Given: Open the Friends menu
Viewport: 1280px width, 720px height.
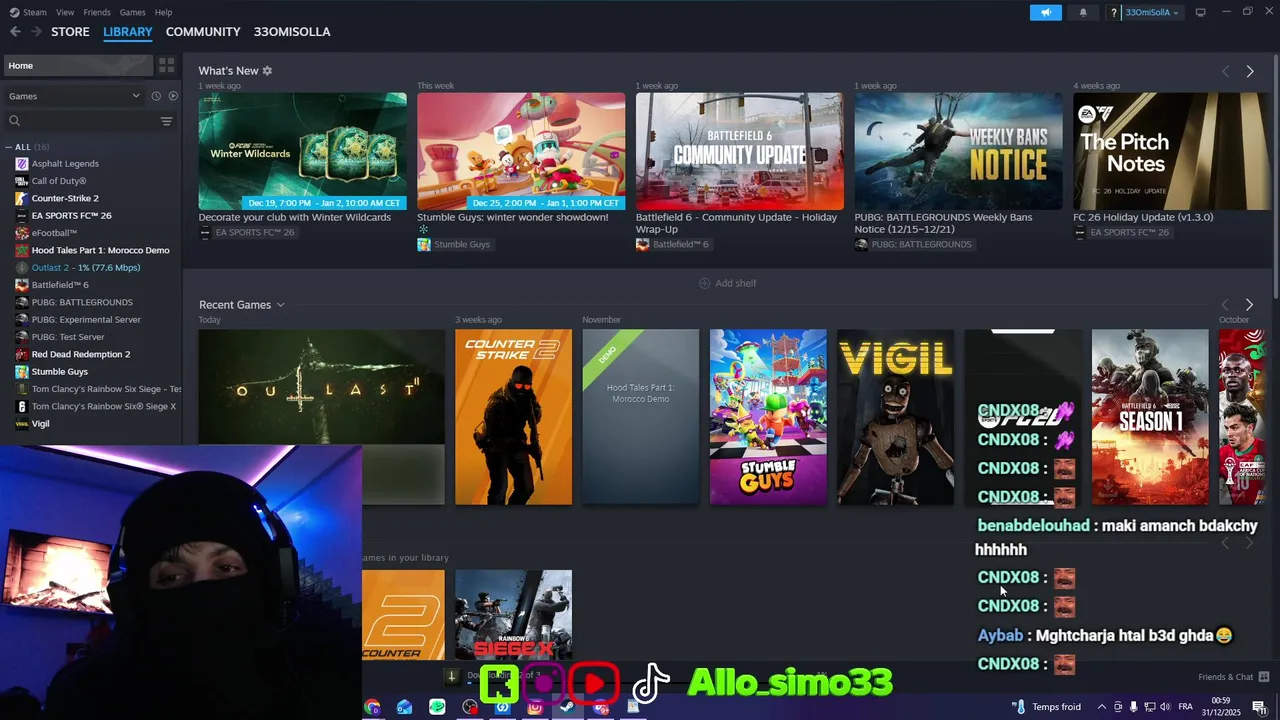Looking at the screenshot, I should (x=97, y=12).
